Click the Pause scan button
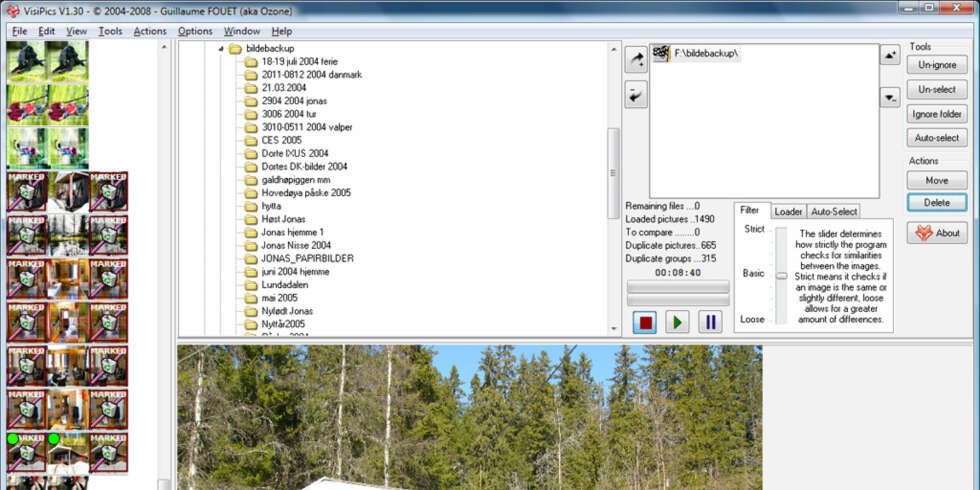 710,322
